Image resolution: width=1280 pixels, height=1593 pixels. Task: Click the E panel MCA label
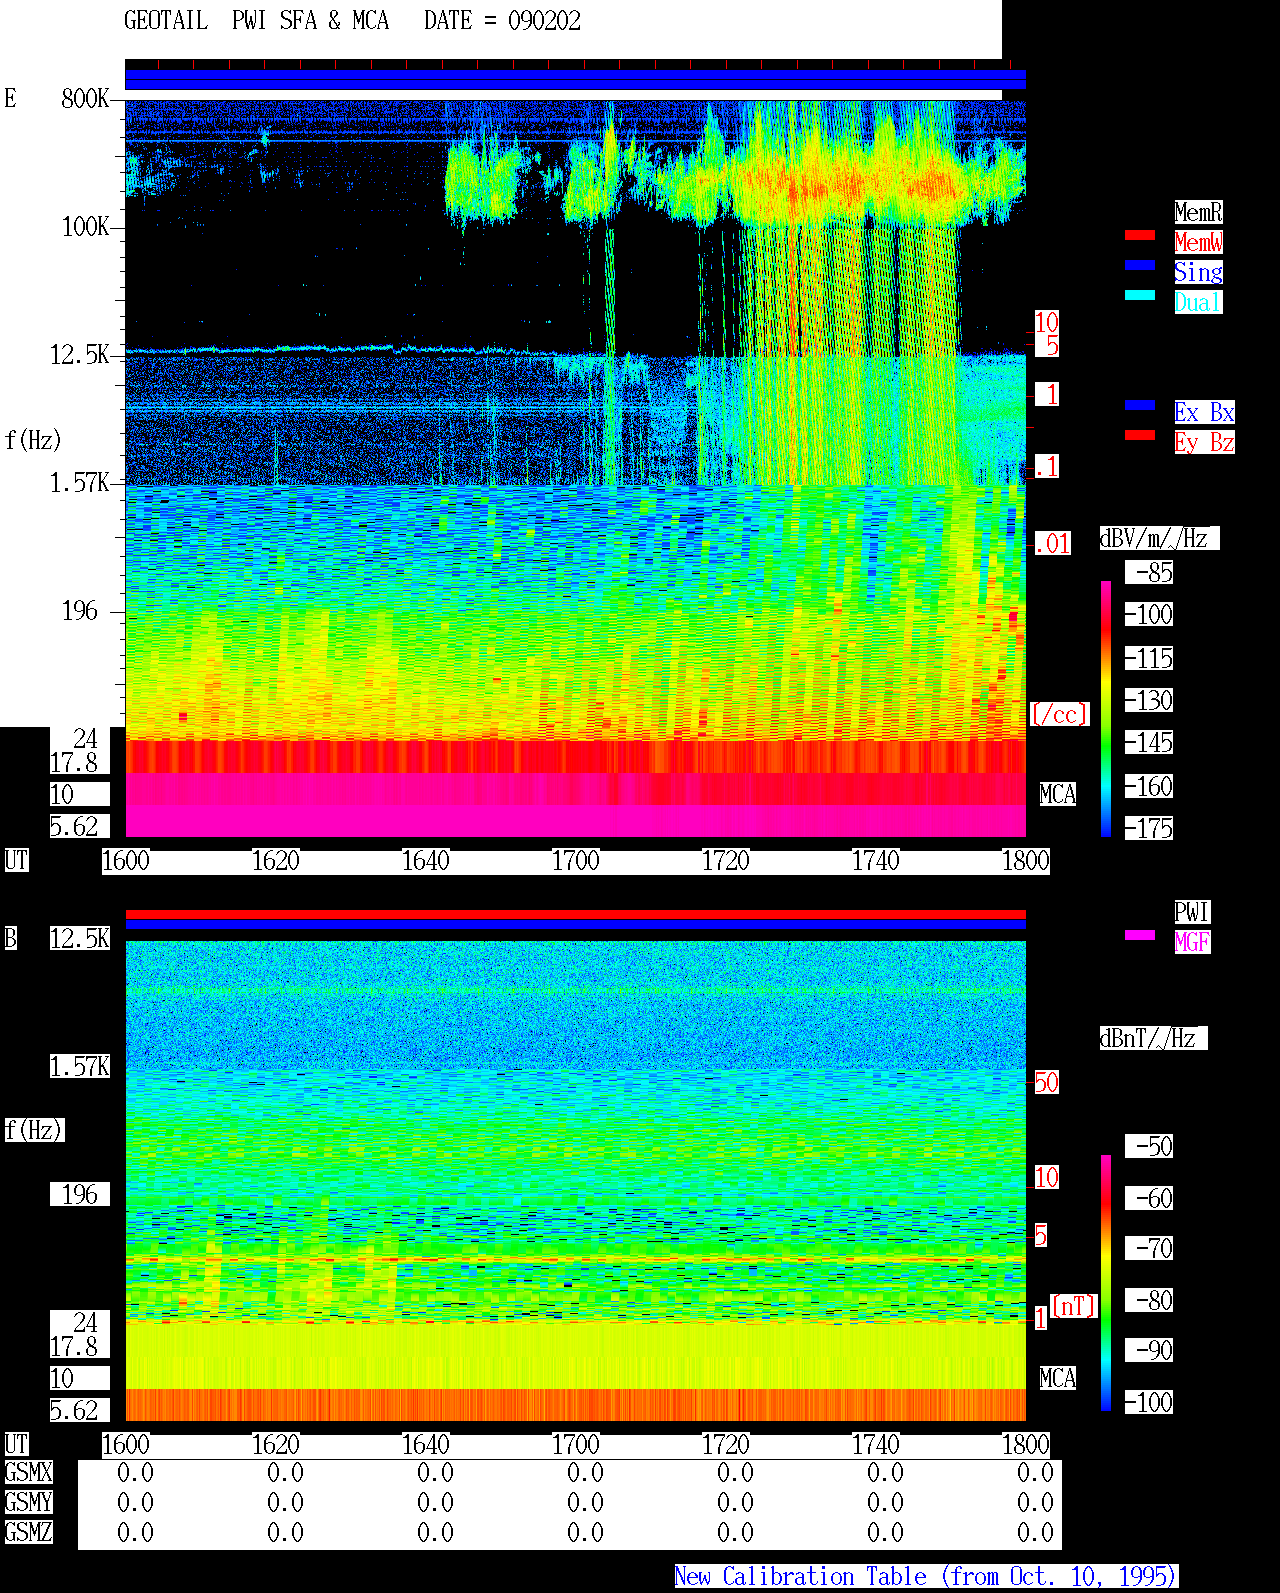coord(1058,794)
